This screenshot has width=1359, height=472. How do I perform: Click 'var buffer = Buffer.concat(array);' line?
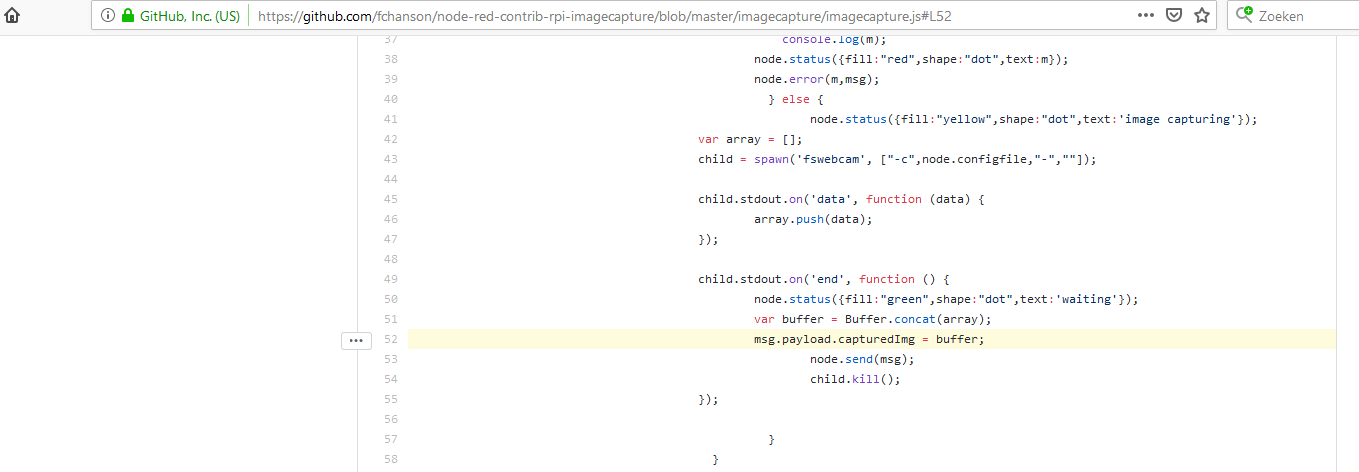[x=872, y=319]
